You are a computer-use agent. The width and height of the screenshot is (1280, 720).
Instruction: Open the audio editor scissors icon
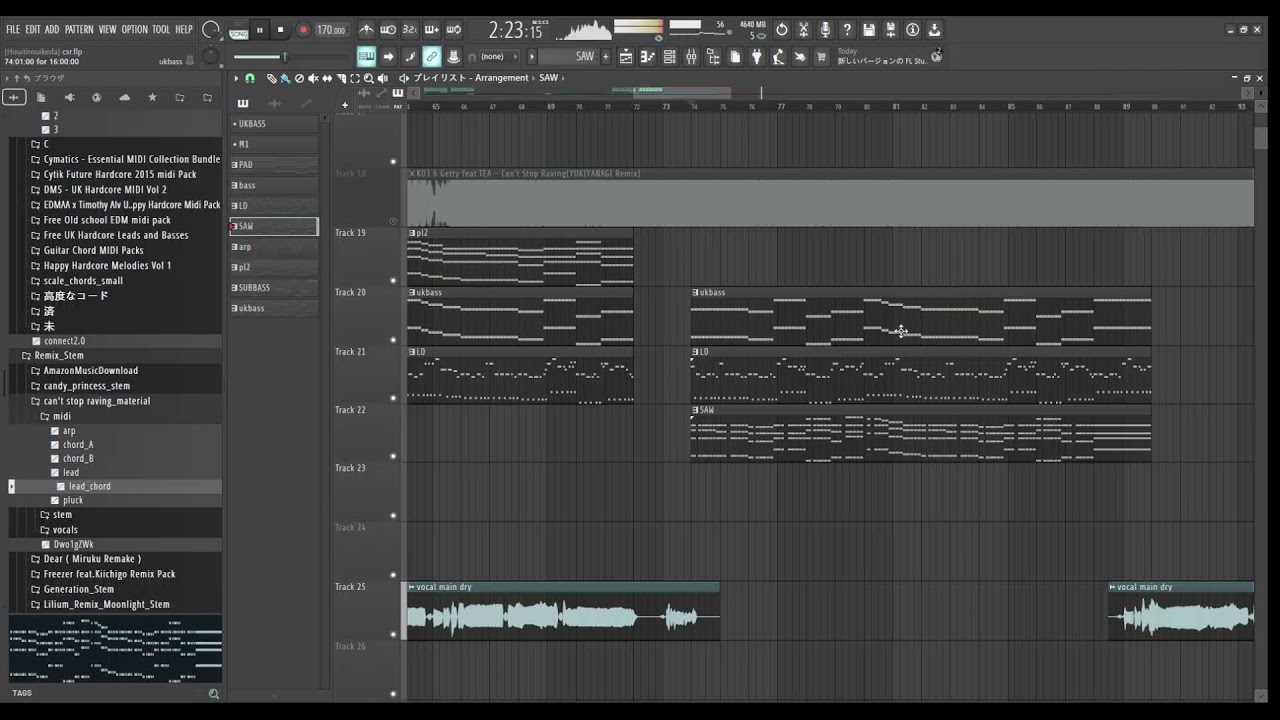pos(803,30)
